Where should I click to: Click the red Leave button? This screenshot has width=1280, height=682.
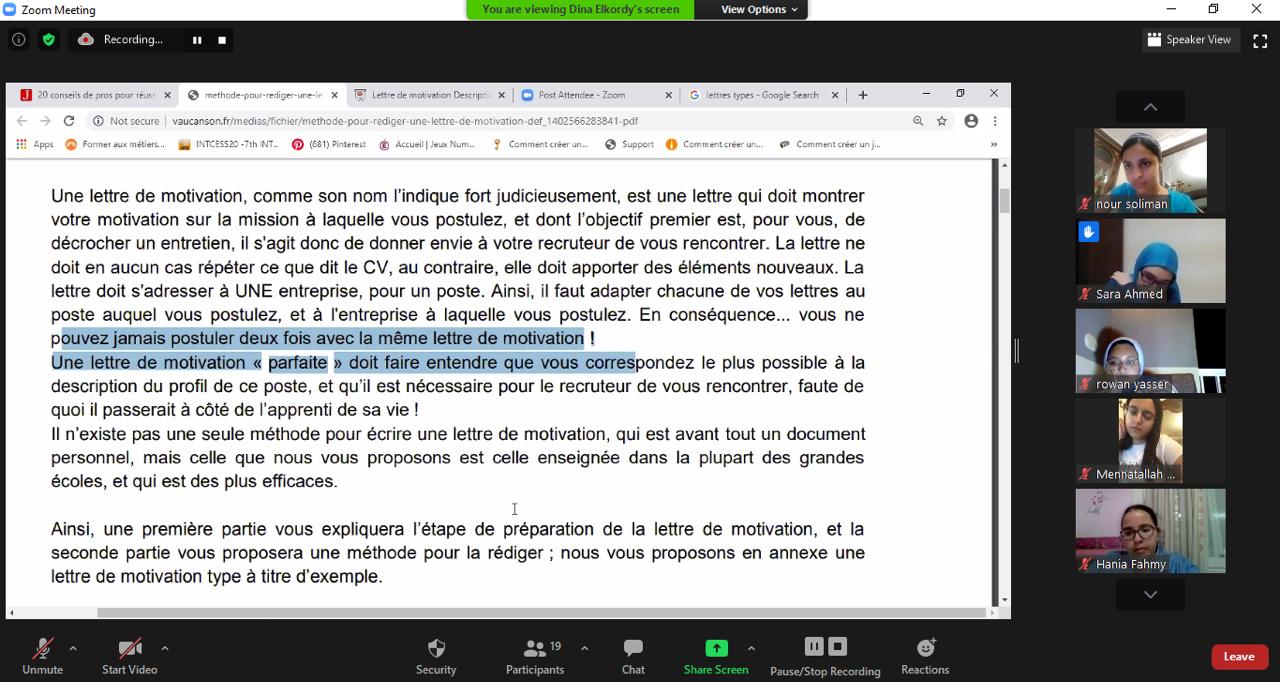[x=1239, y=657]
